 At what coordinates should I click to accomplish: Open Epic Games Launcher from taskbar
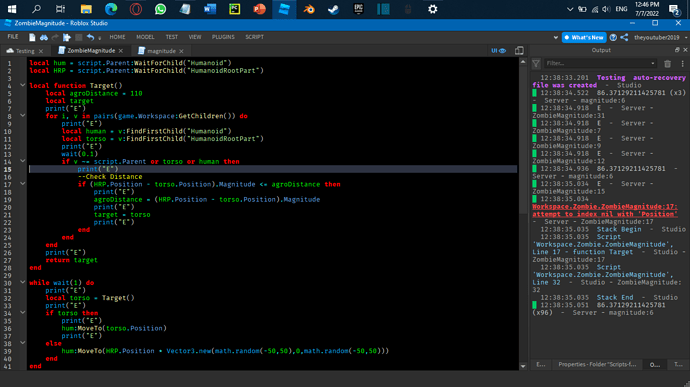point(358,9)
